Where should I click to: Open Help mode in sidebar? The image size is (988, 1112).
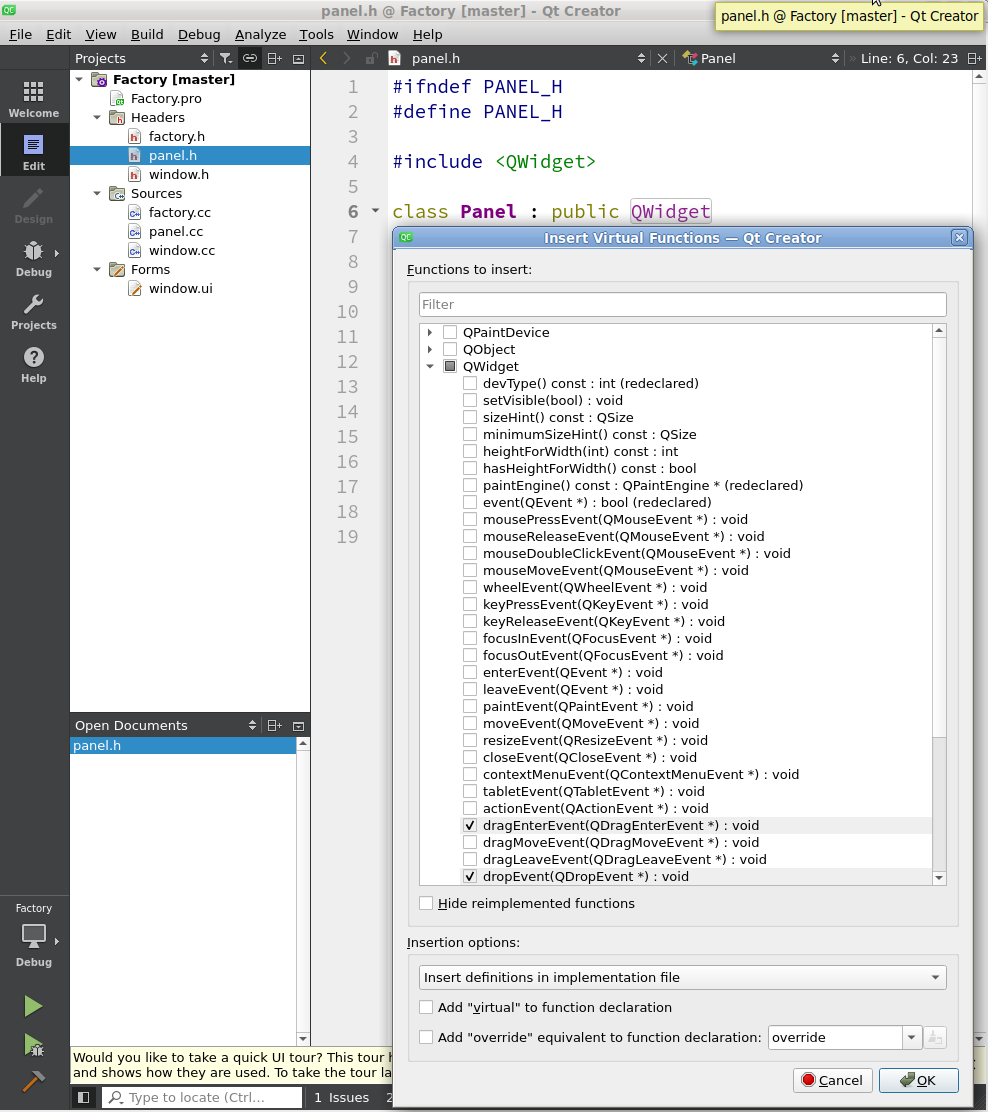34,364
